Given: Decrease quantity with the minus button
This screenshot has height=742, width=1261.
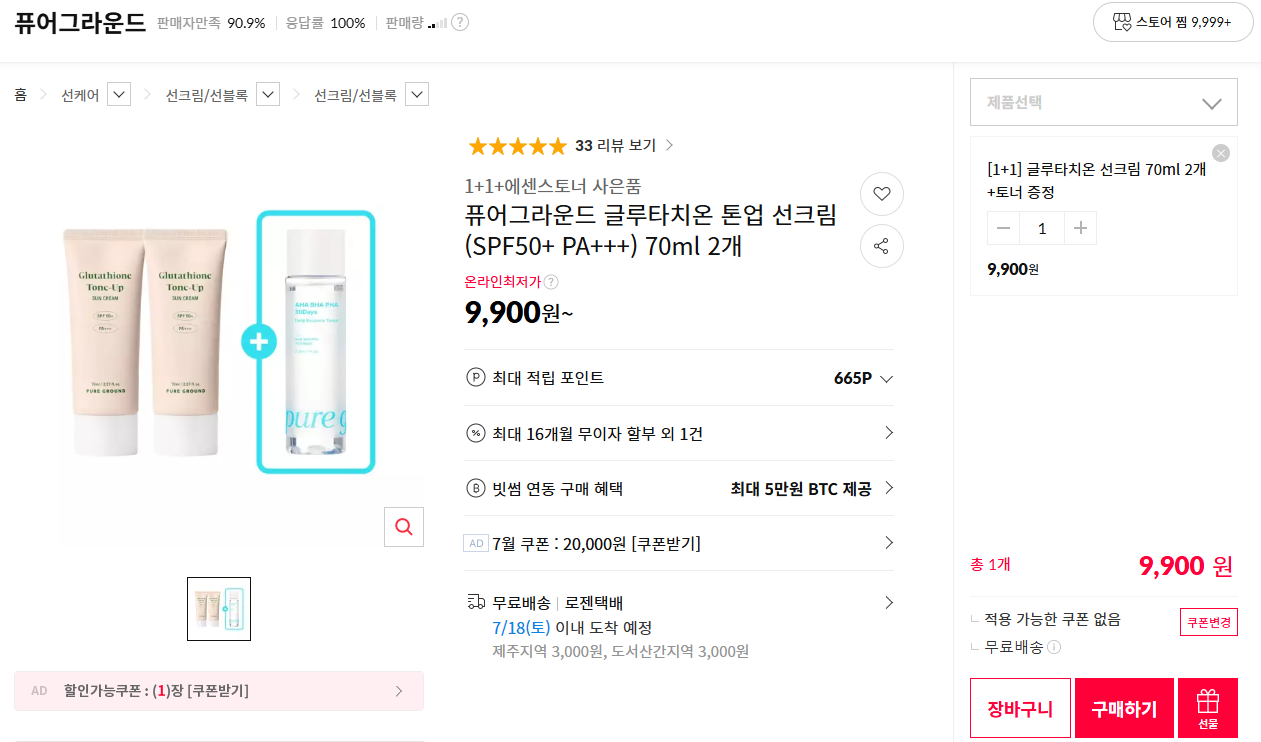Looking at the screenshot, I should [x=1004, y=228].
